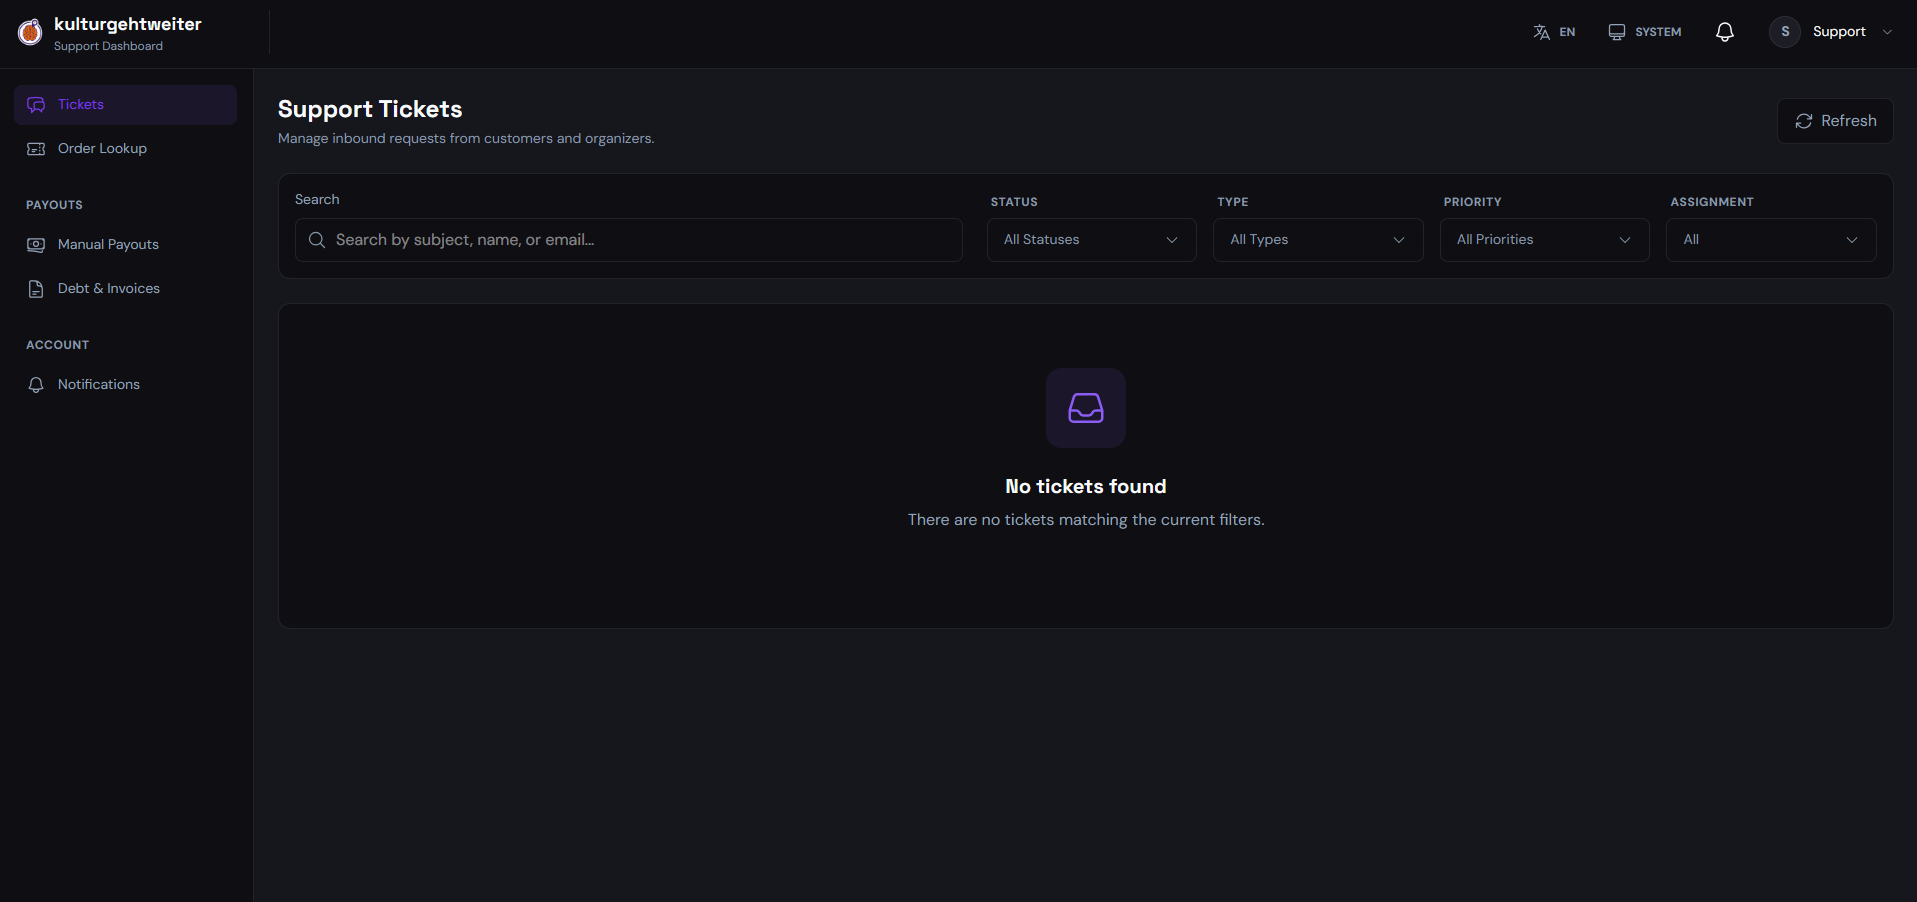This screenshot has height=902, width=1917.
Task: Click the S user avatar
Action: pyautogui.click(x=1785, y=32)
